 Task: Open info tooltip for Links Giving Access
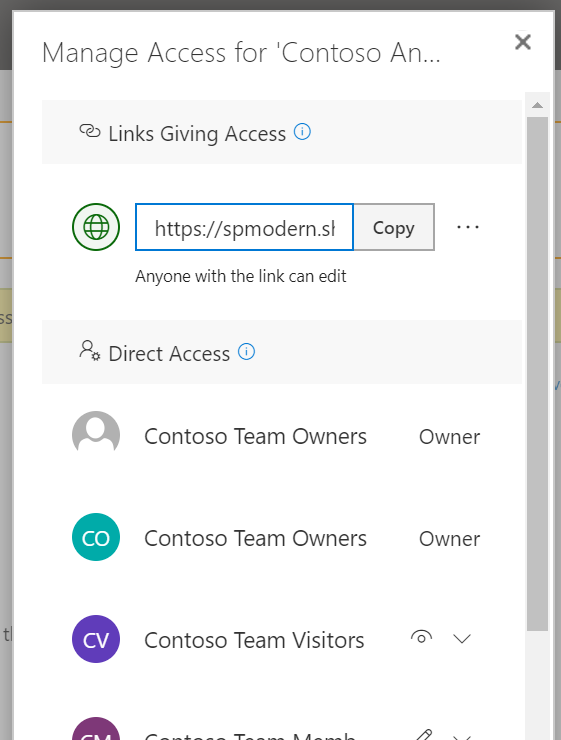point(302,132)
